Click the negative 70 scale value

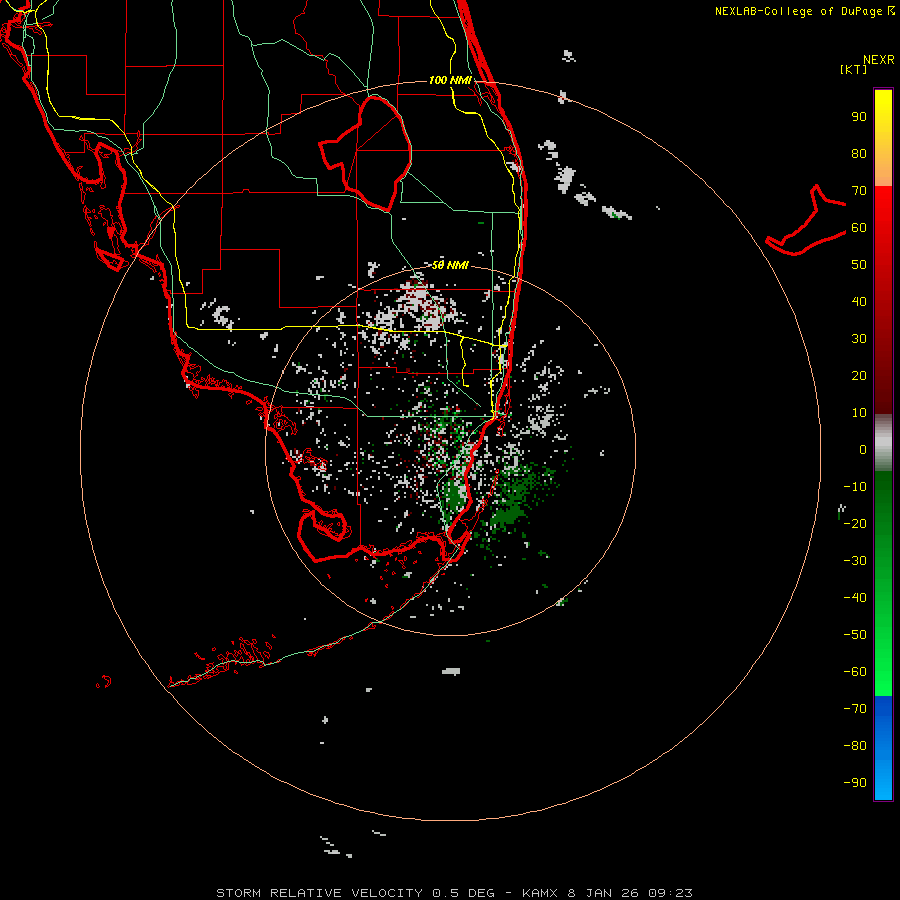[x=855, y=709]
